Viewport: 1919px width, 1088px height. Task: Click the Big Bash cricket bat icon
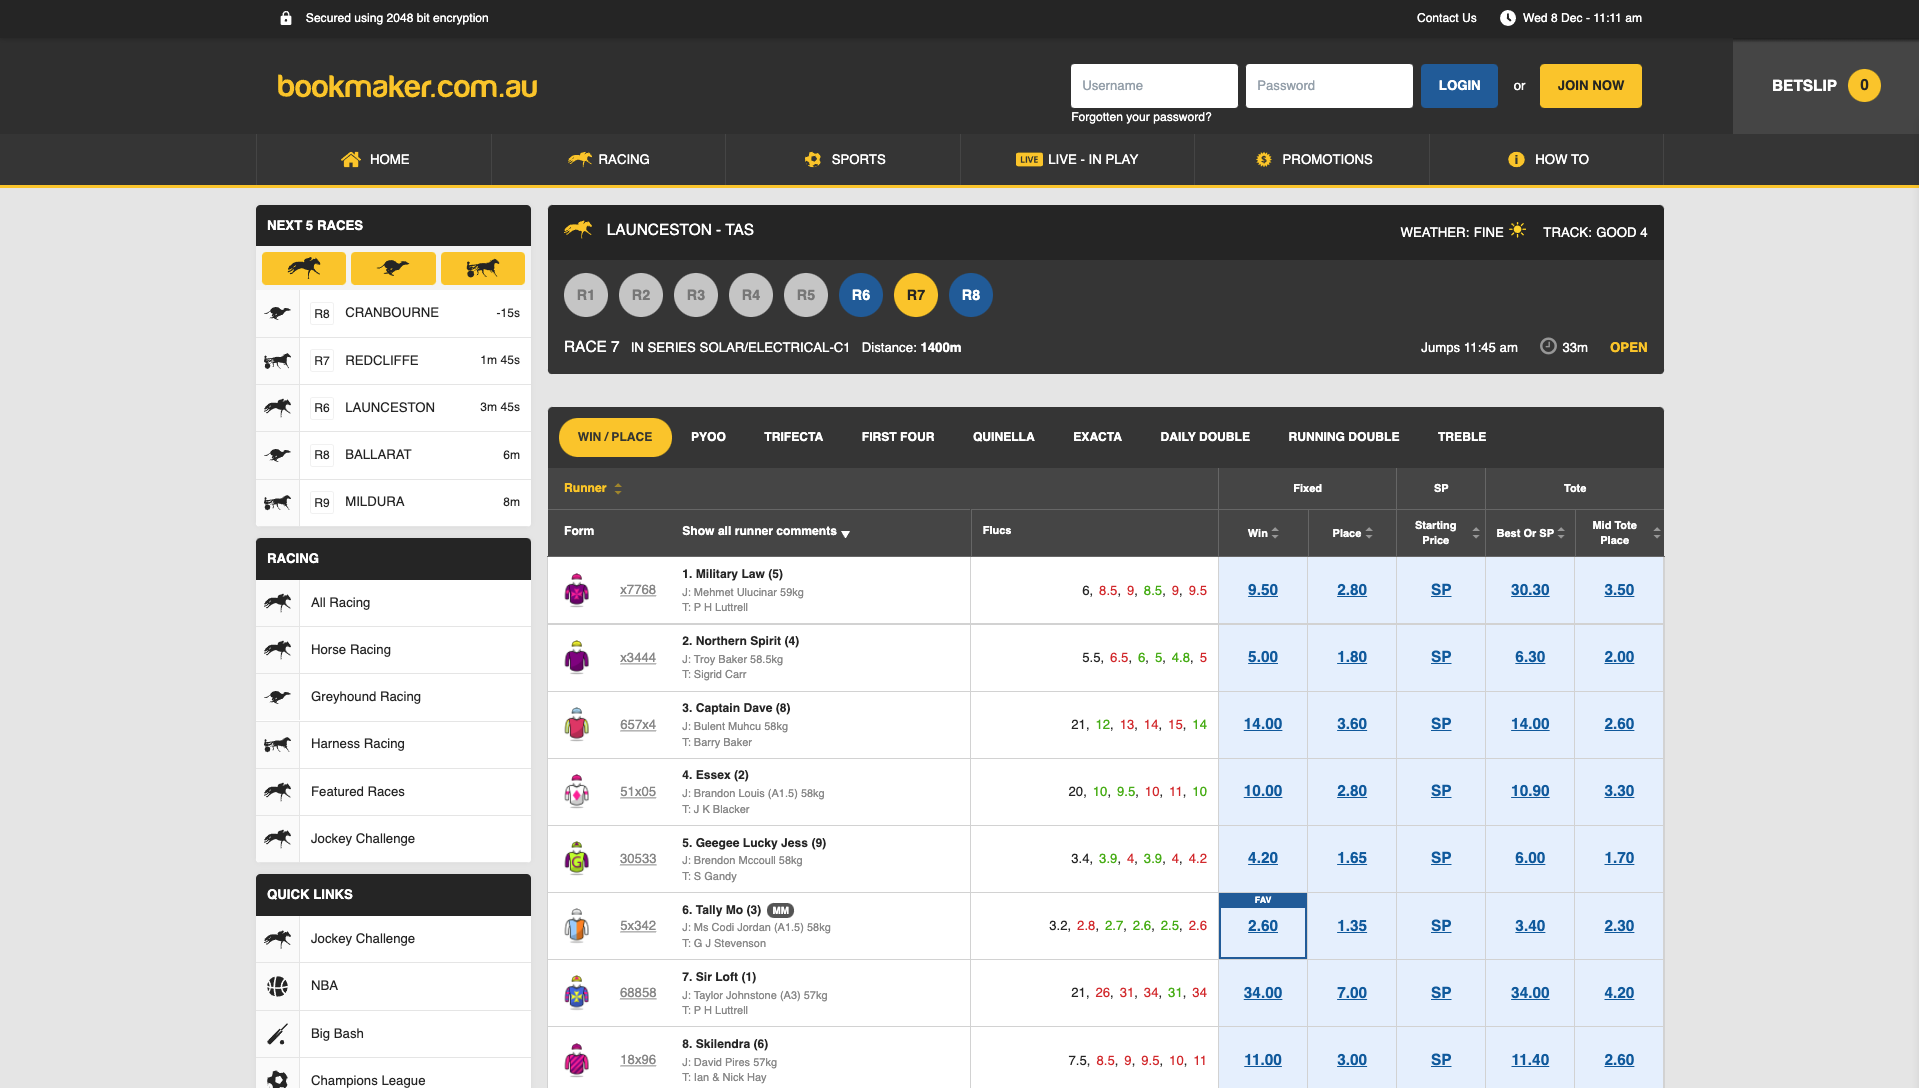coord(278,1033)
